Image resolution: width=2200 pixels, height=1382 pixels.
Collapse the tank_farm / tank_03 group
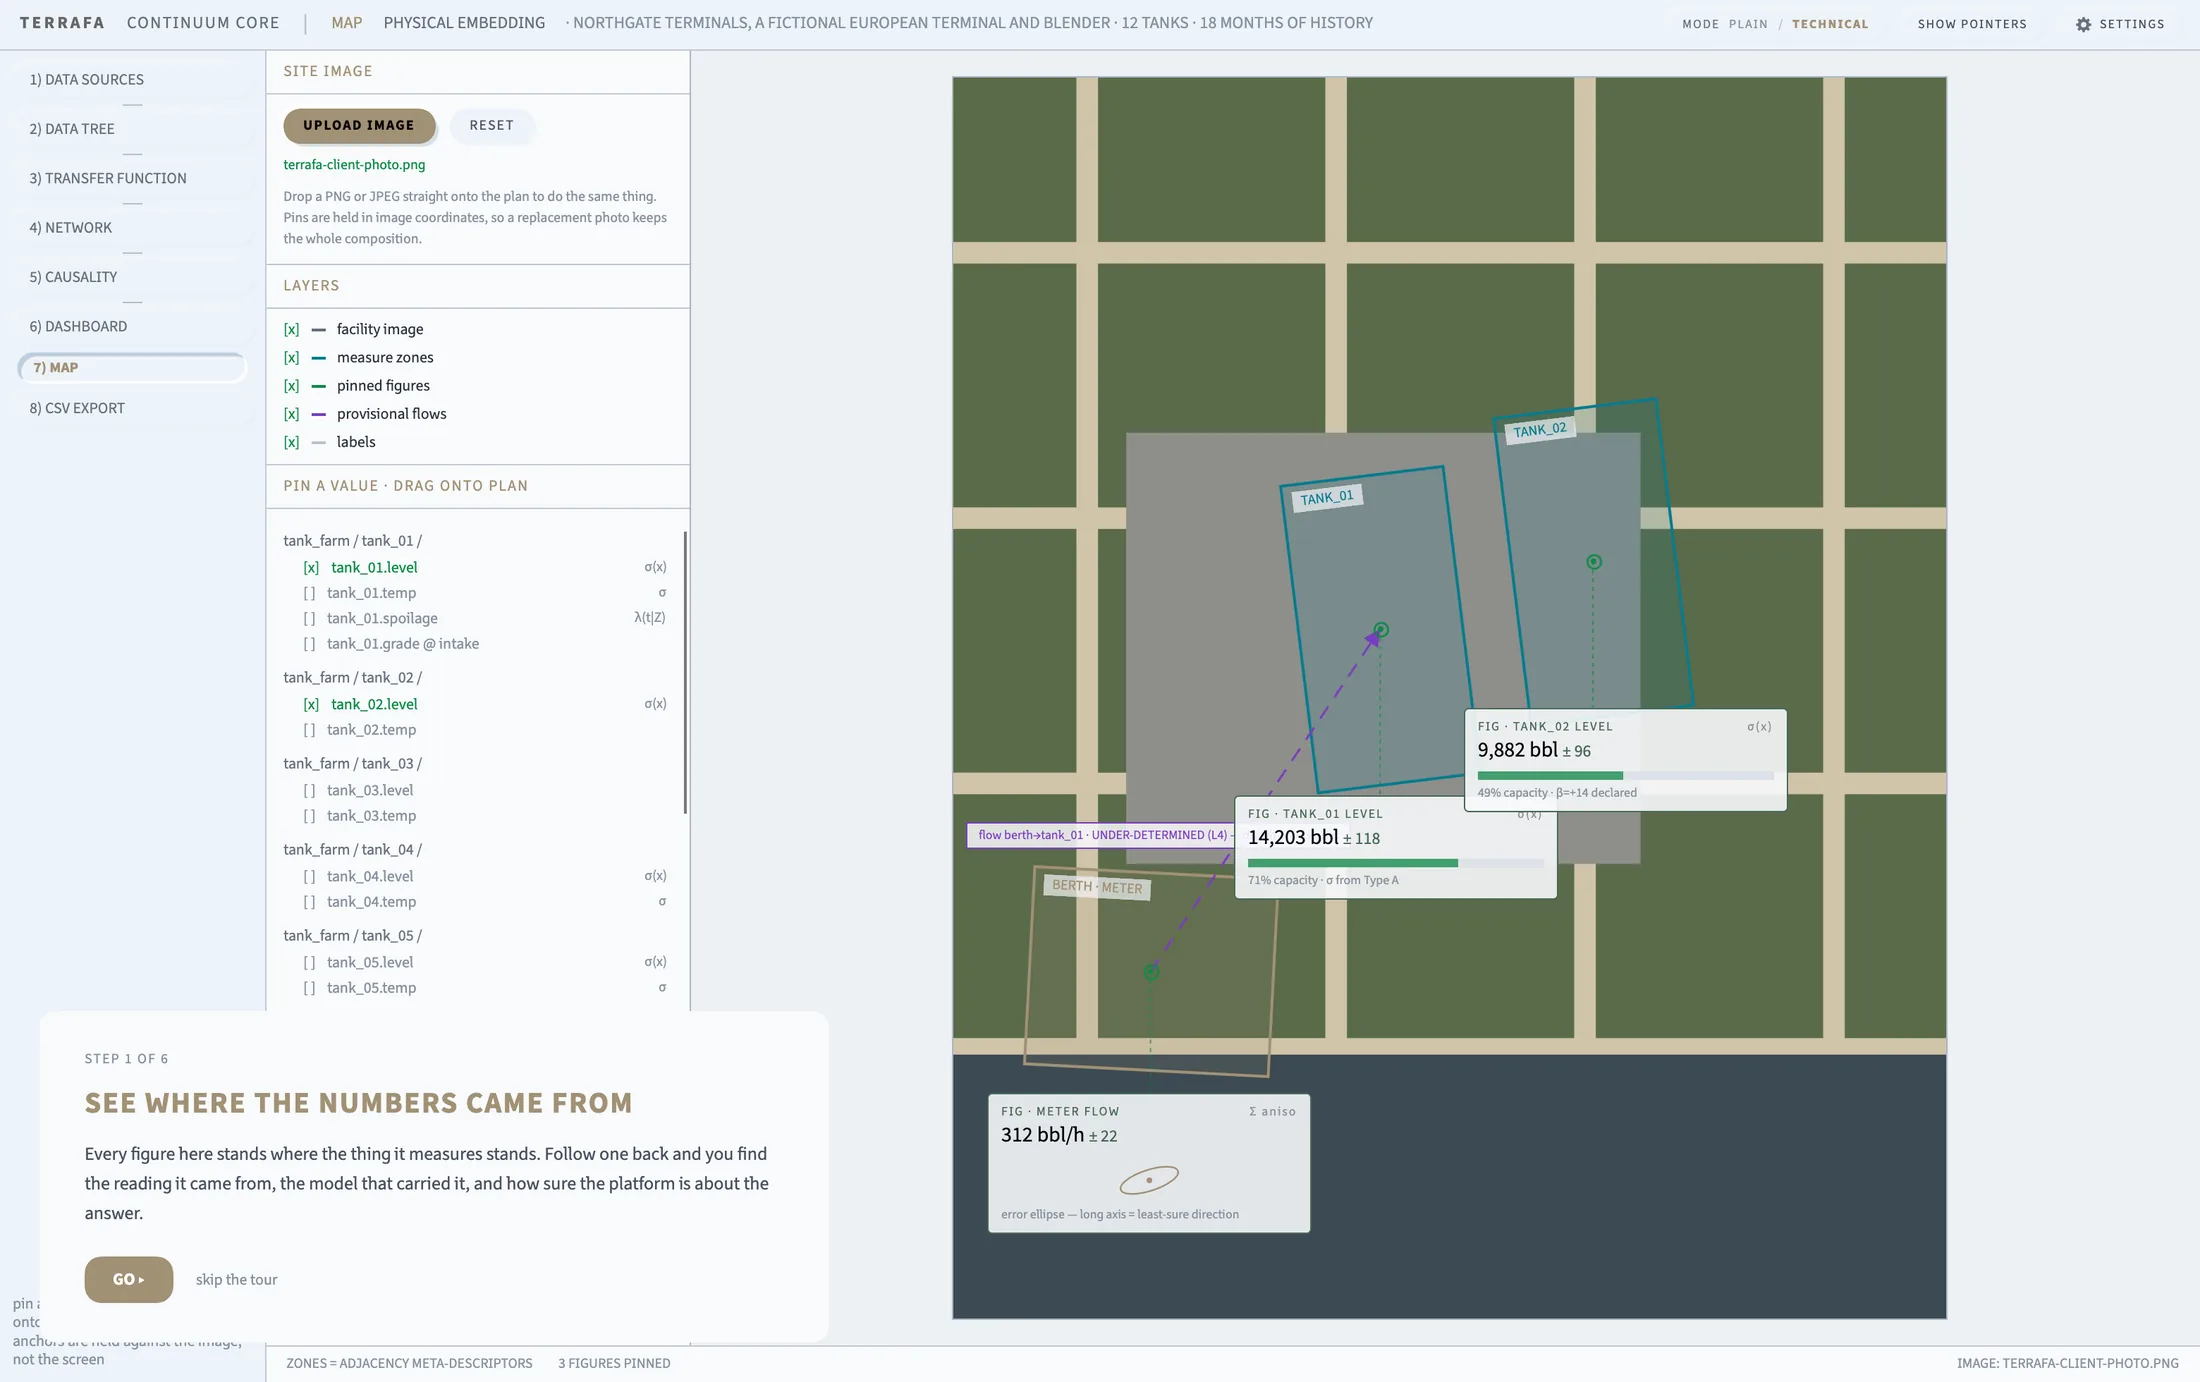pyautogui.click(x=352, y=763)
